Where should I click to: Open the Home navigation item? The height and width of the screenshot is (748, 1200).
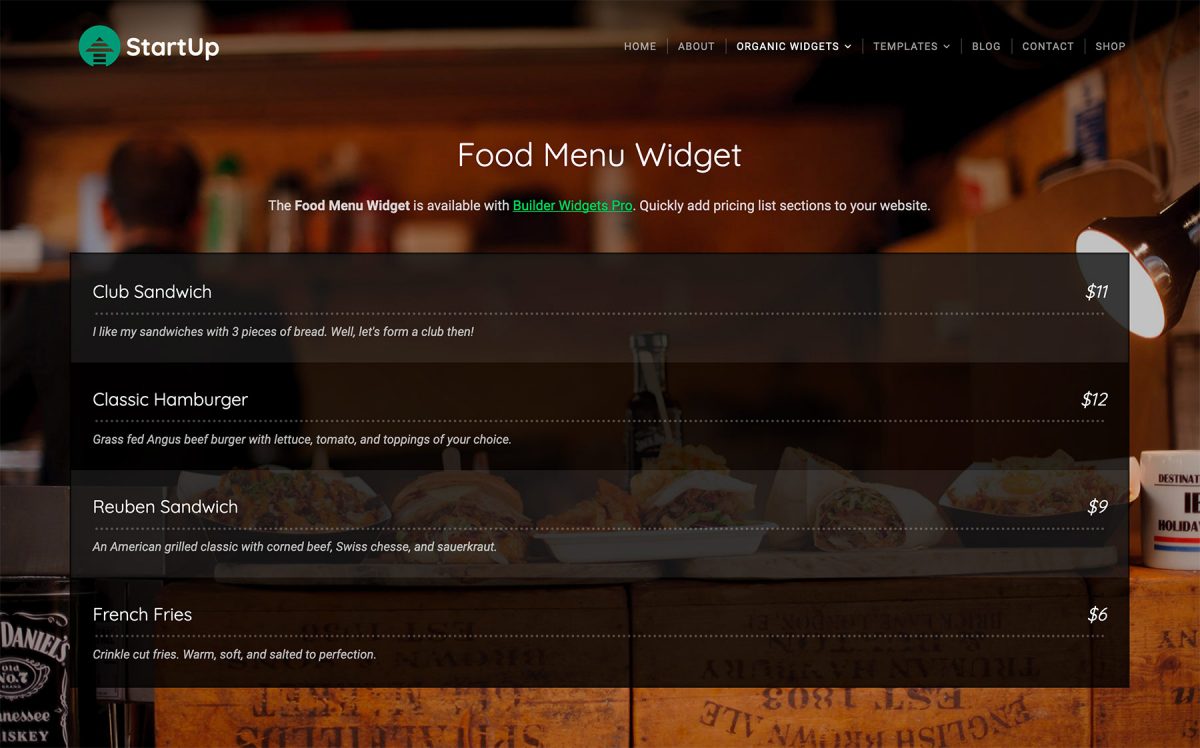click(x=640, y=46)
